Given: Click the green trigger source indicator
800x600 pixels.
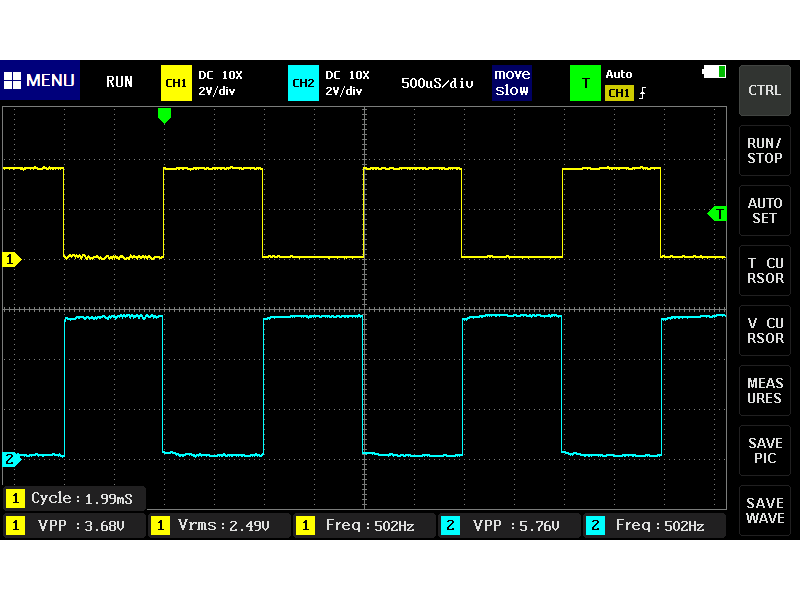Looking at the screenshot, I should pos(585,83).
